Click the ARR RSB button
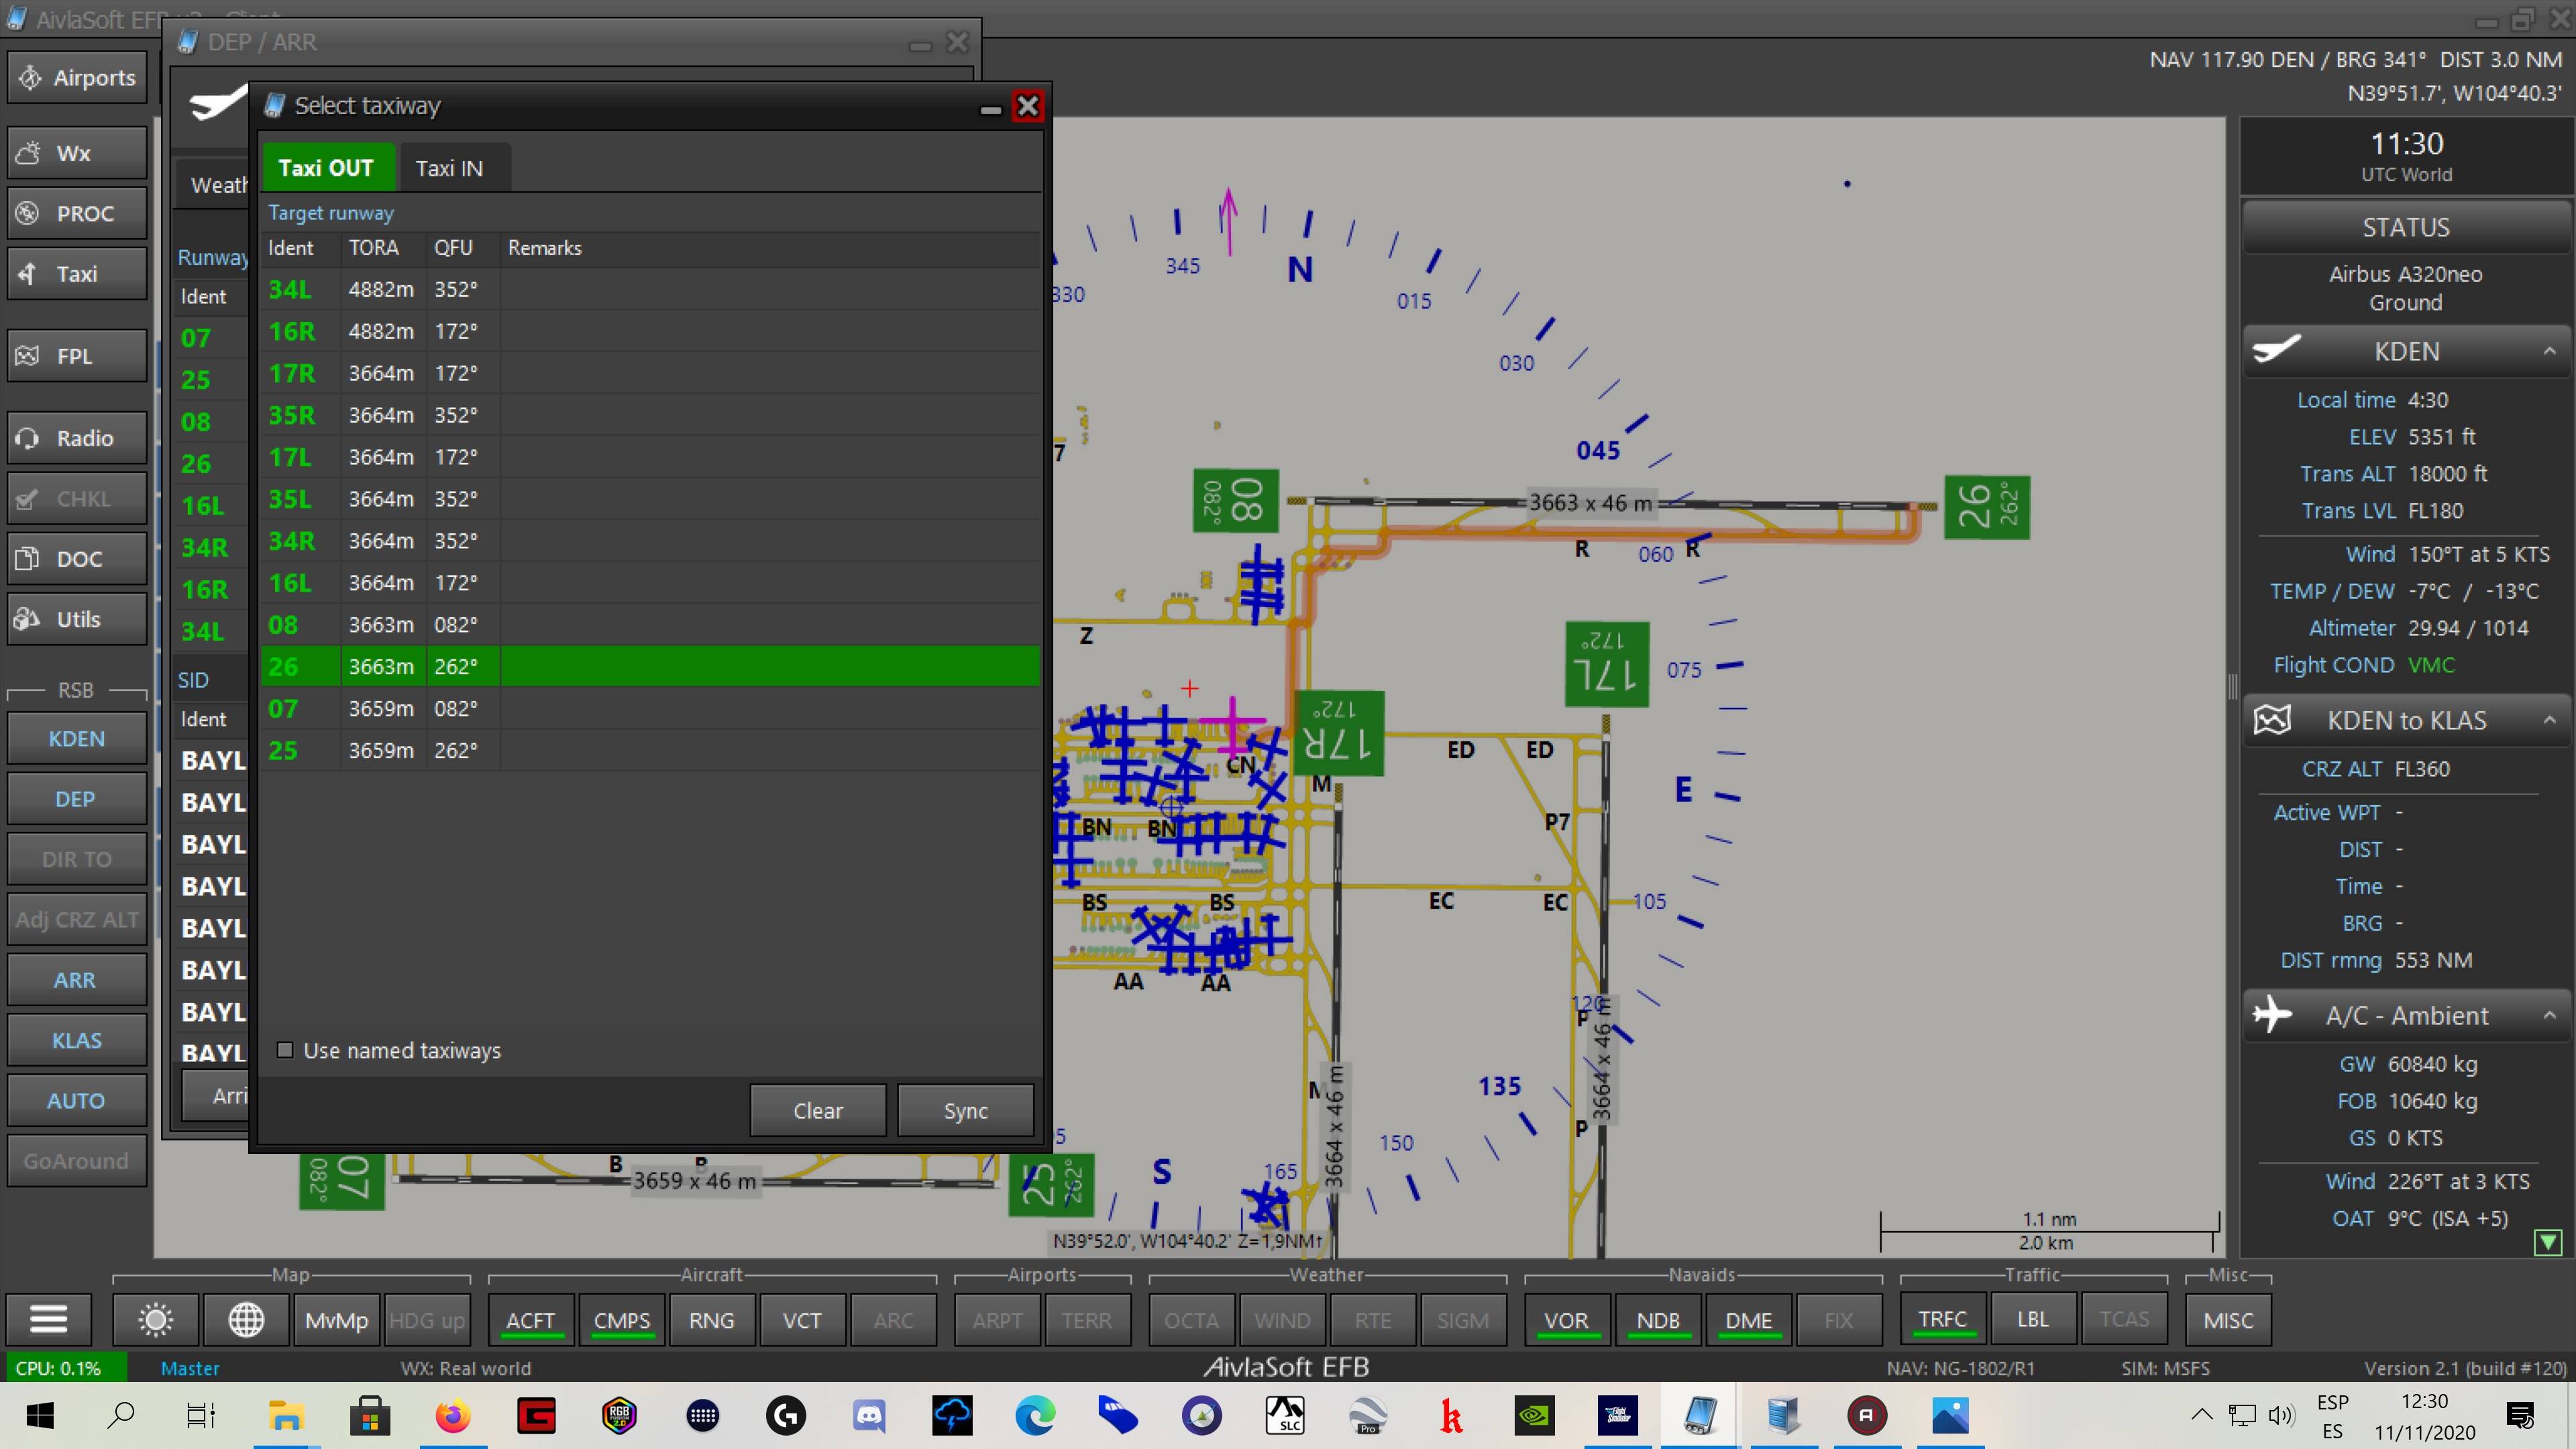Screen dimensions: 2576x1449 click(77, 980)
